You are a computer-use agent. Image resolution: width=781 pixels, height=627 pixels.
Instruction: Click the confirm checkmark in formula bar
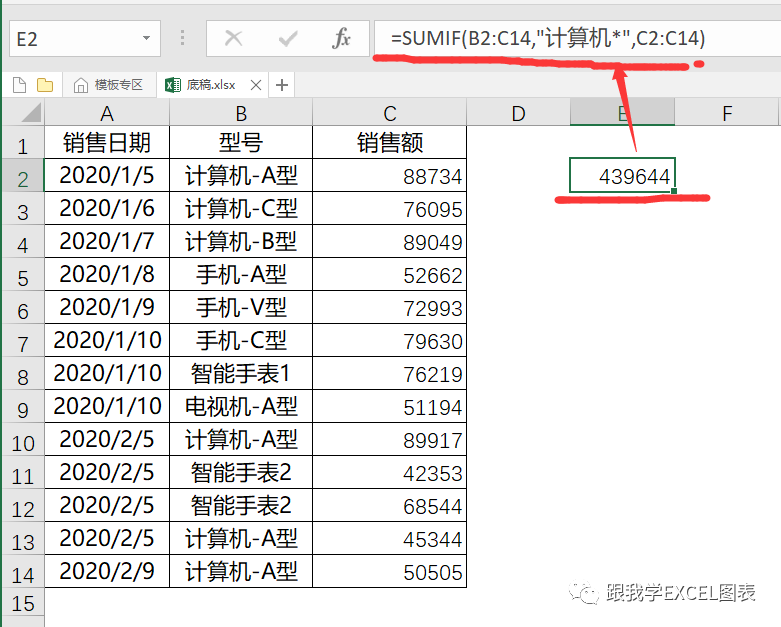pos(288,38)
